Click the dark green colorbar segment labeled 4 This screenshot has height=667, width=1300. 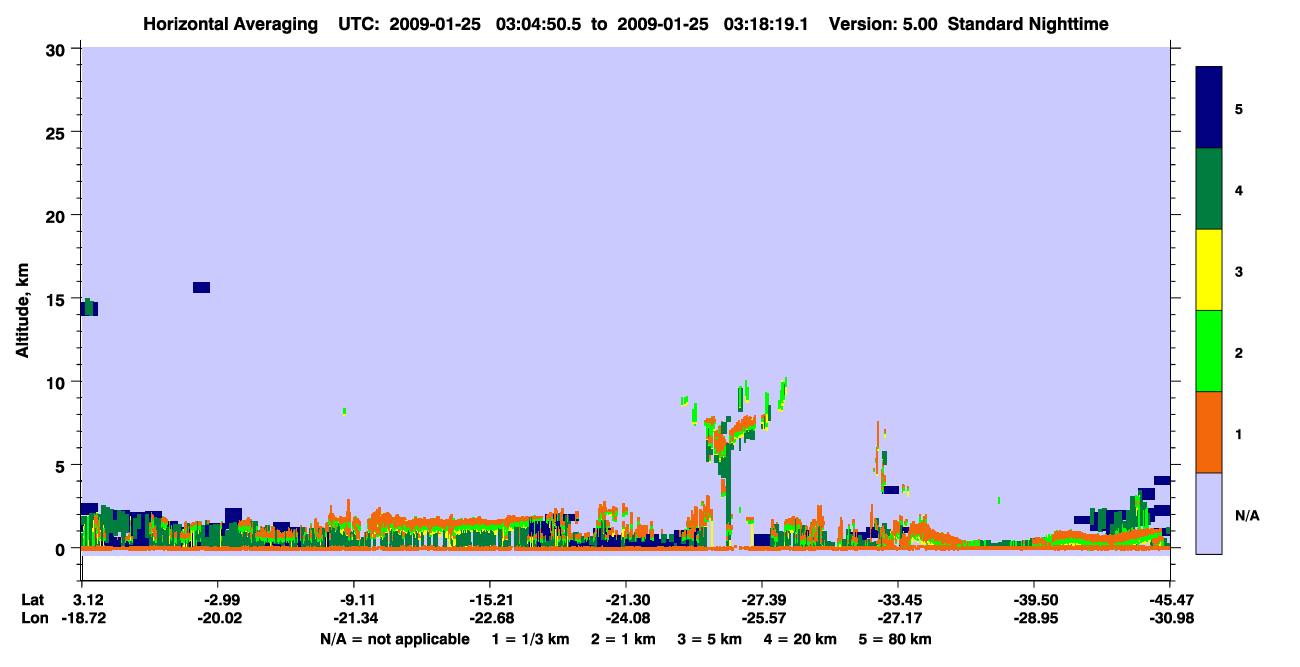[x=1209, y=189]
